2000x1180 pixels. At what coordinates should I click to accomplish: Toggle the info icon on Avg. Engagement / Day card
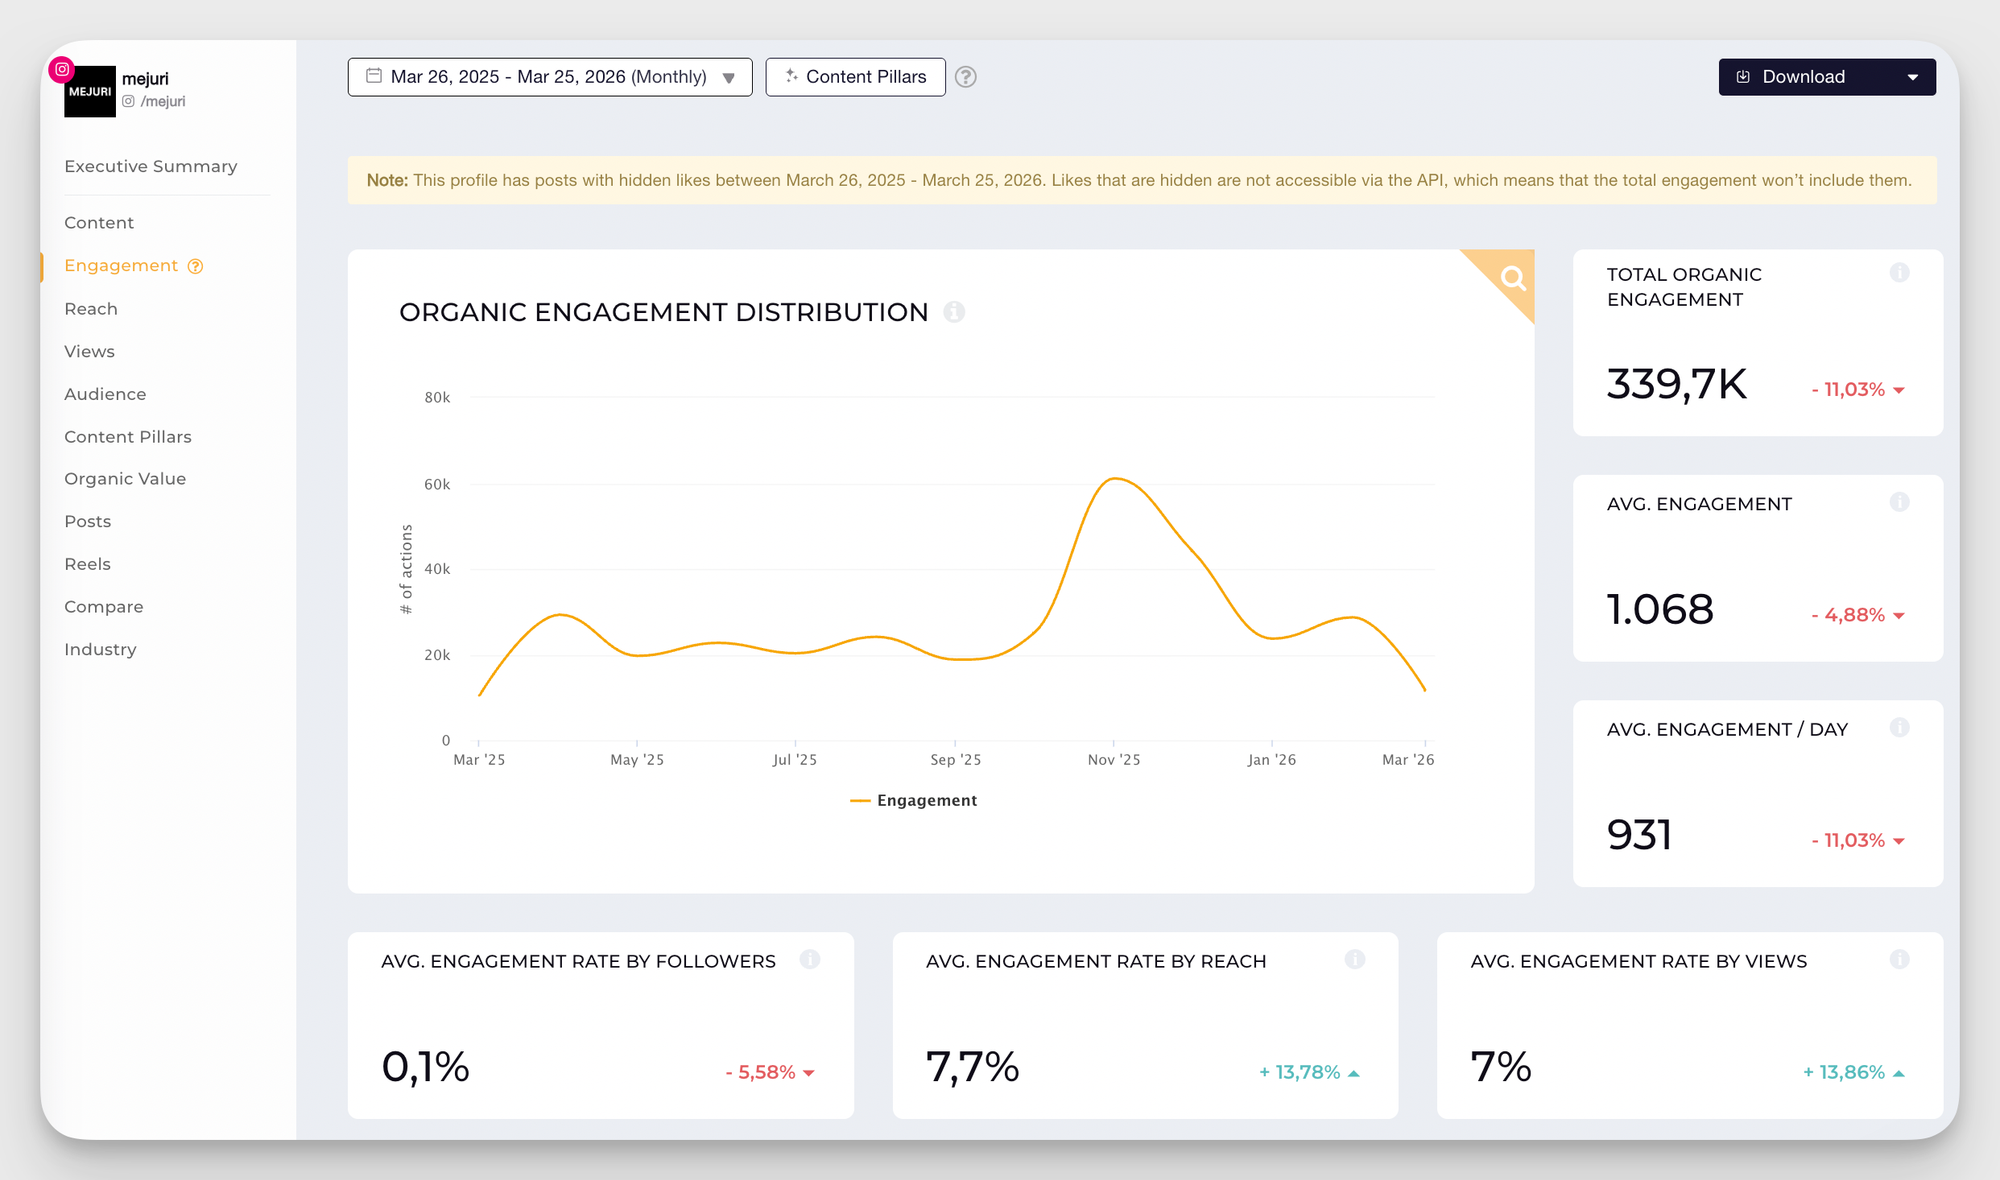[1899, 728]
